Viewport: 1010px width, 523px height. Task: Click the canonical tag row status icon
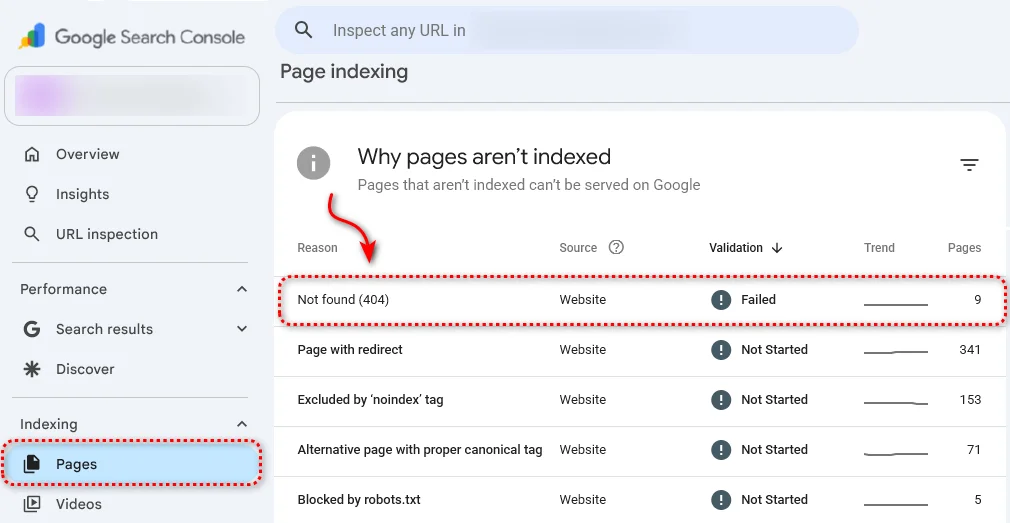pyautogui.click(x=721, y=450)
